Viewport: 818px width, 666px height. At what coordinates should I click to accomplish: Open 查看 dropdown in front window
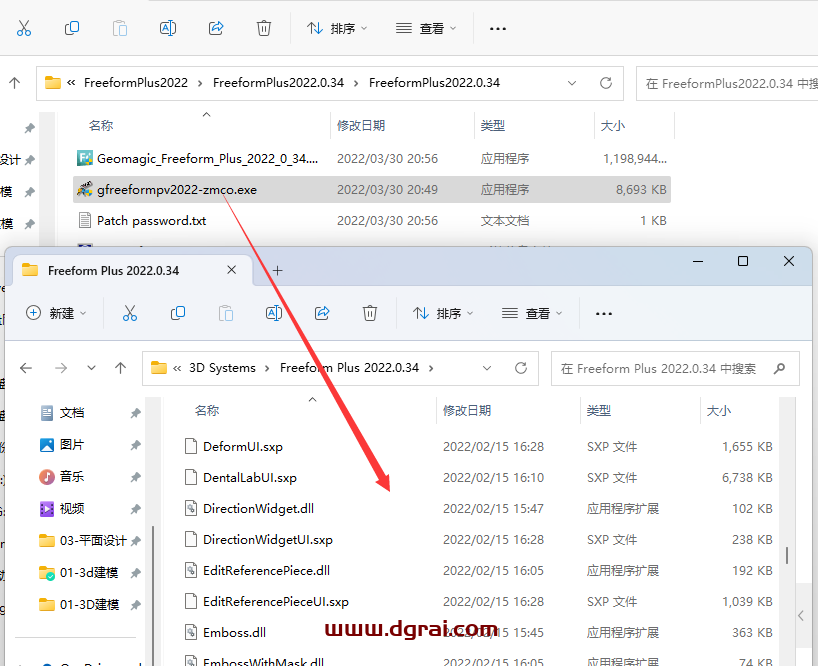click(532, 313)
